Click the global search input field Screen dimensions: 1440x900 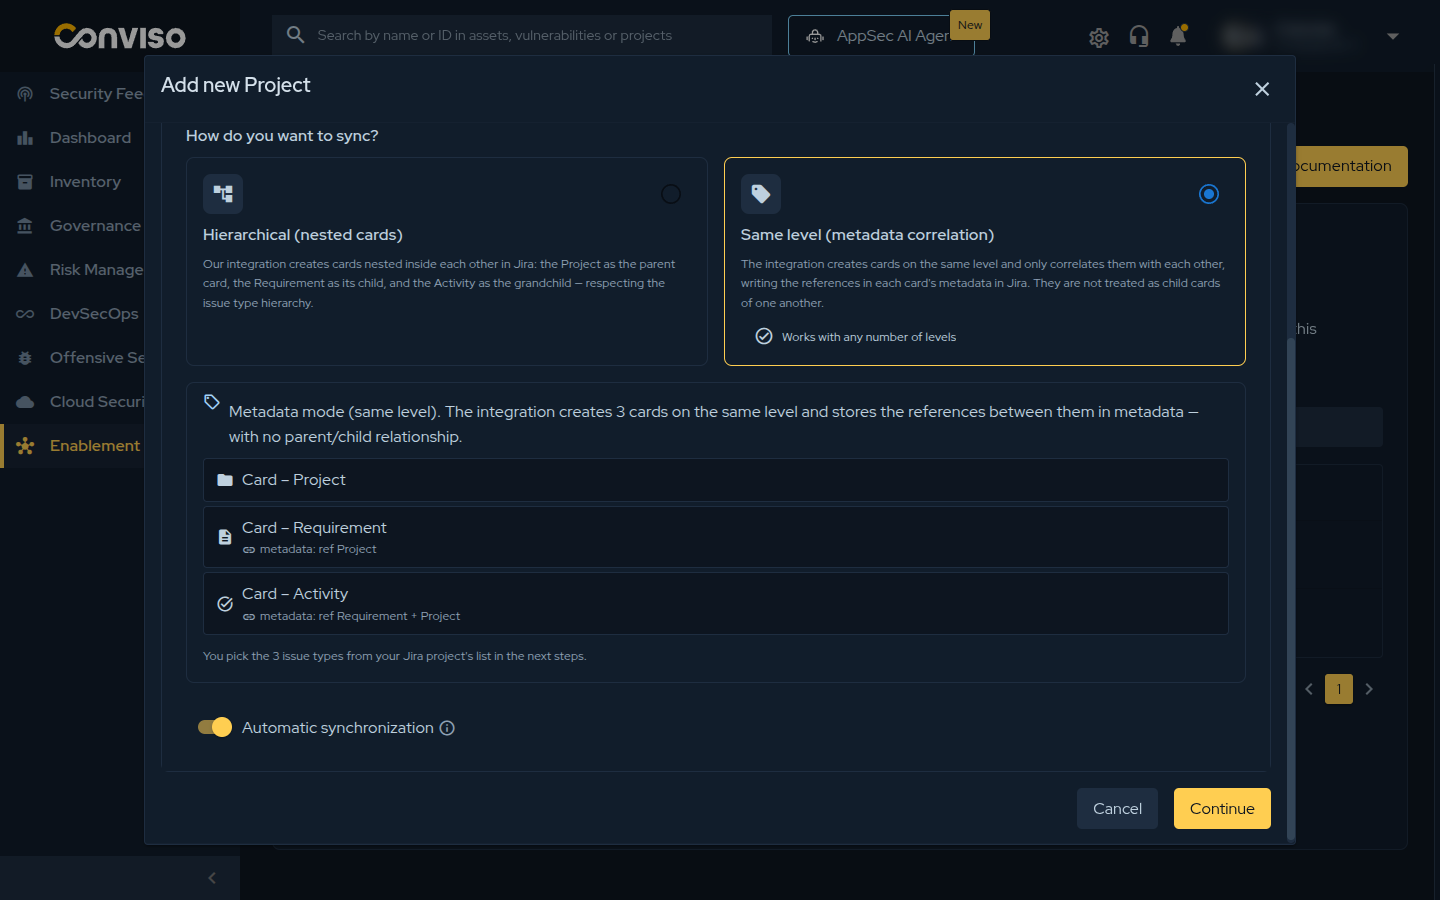pos(522,35)
